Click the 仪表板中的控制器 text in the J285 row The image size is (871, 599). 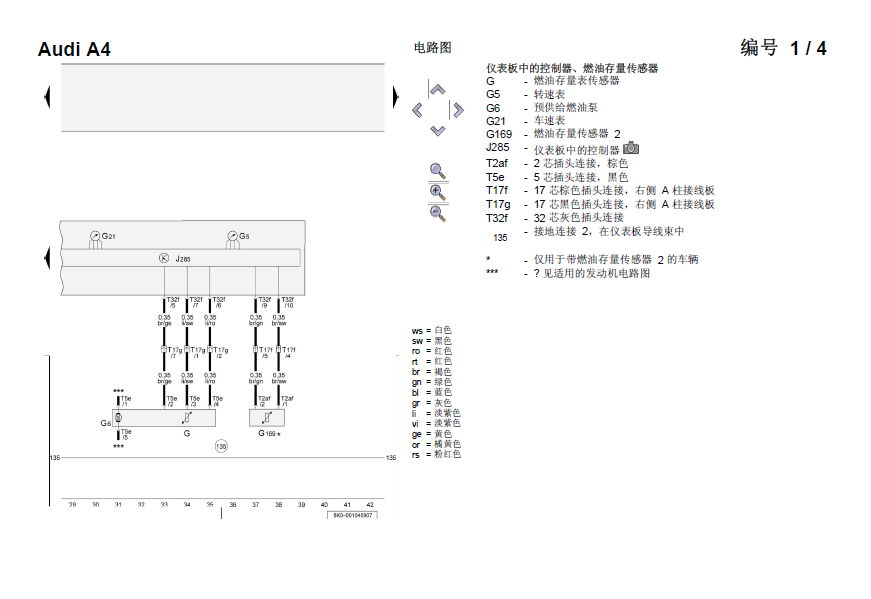pyautogui.click(x=577, y=150)
